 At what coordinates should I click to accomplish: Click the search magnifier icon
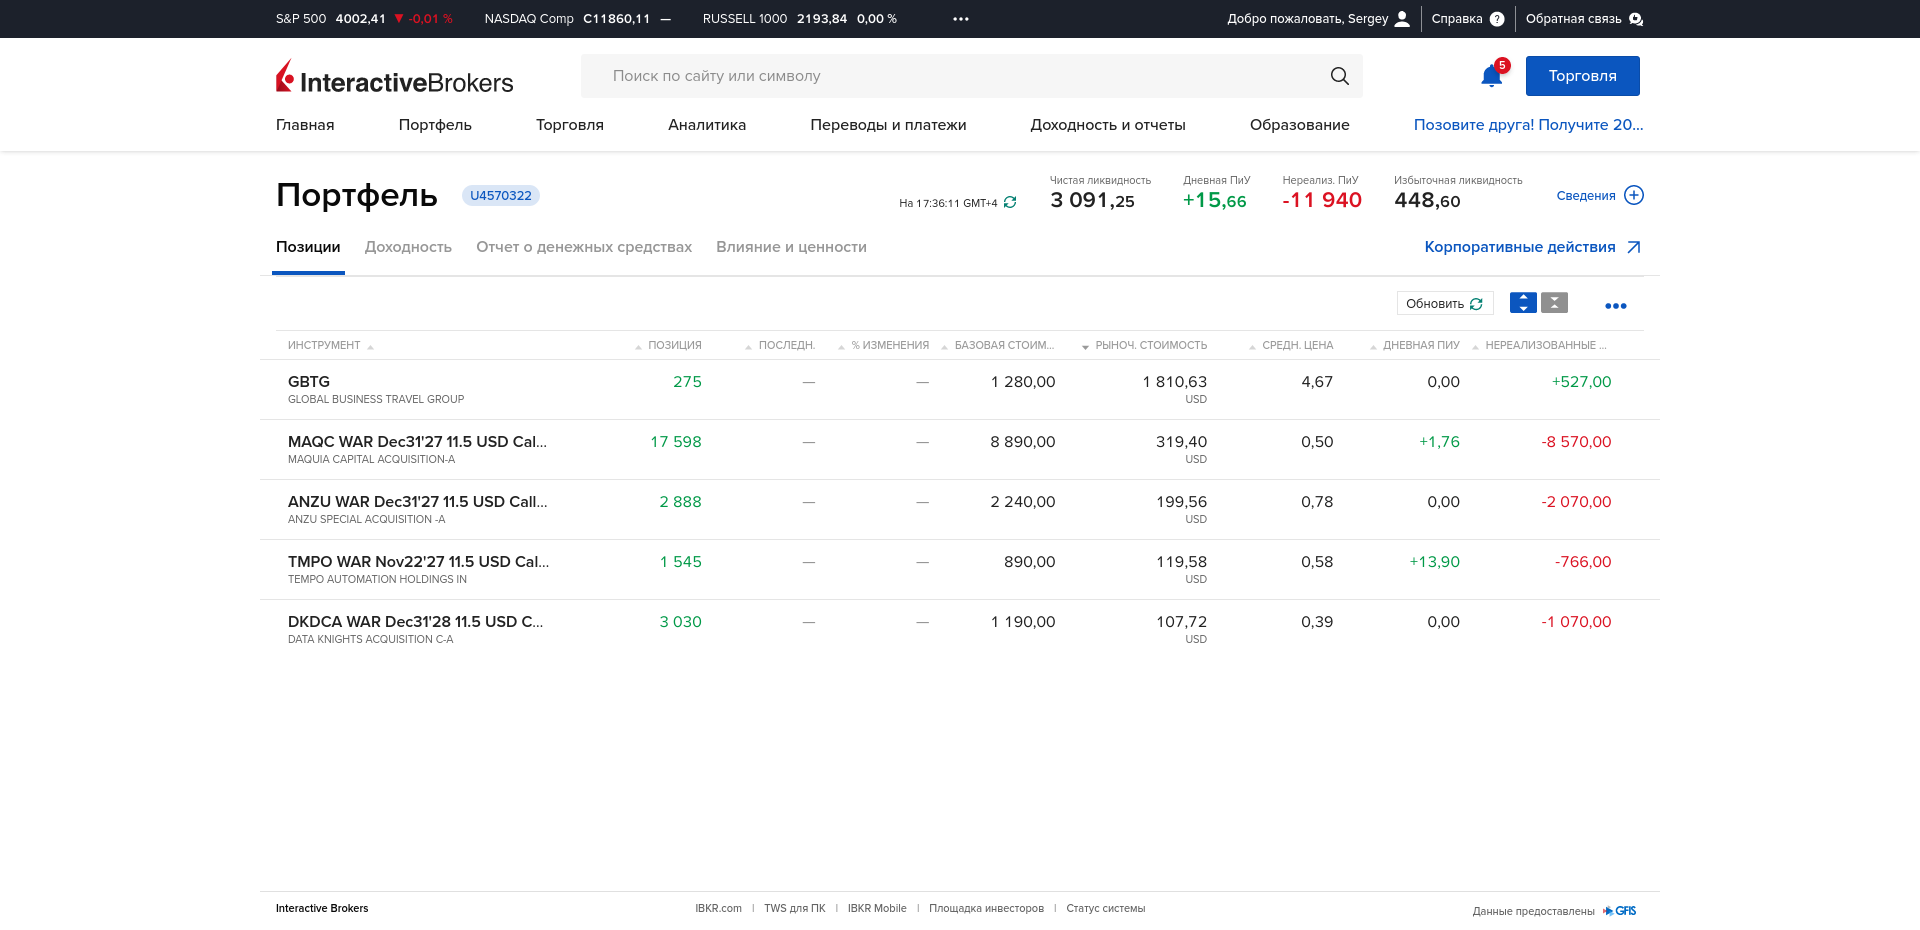point(1340,76)
